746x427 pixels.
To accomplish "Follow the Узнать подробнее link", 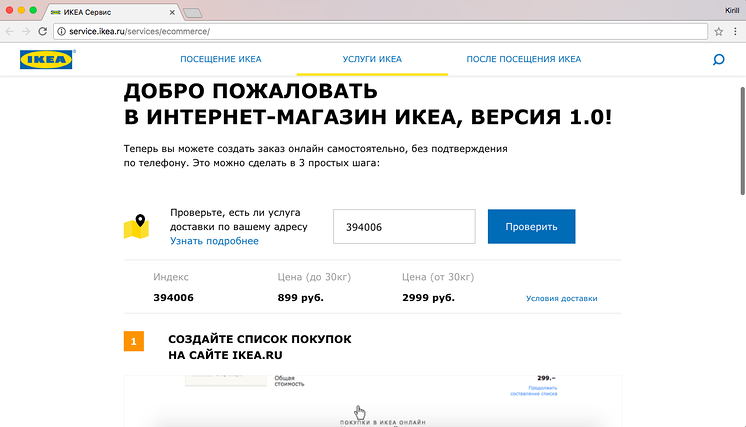I will tap(214, 241).
